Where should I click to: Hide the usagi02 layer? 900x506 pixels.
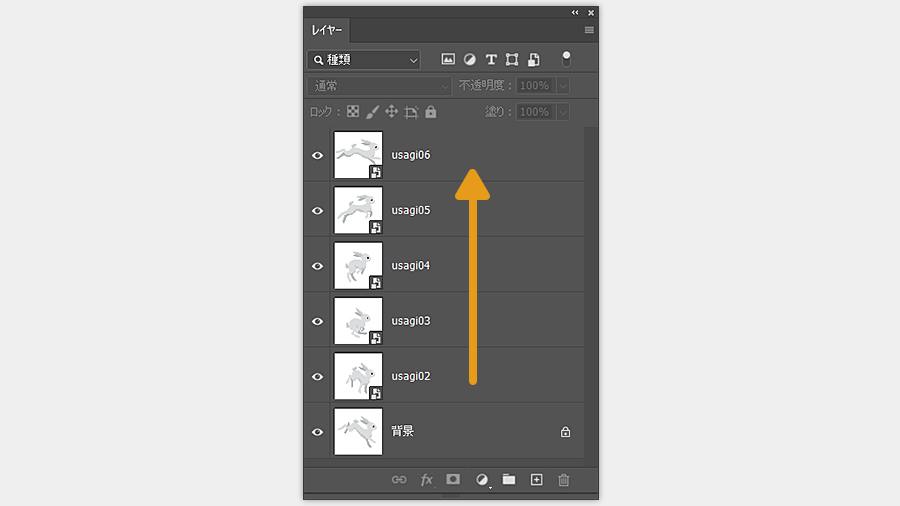317,377
